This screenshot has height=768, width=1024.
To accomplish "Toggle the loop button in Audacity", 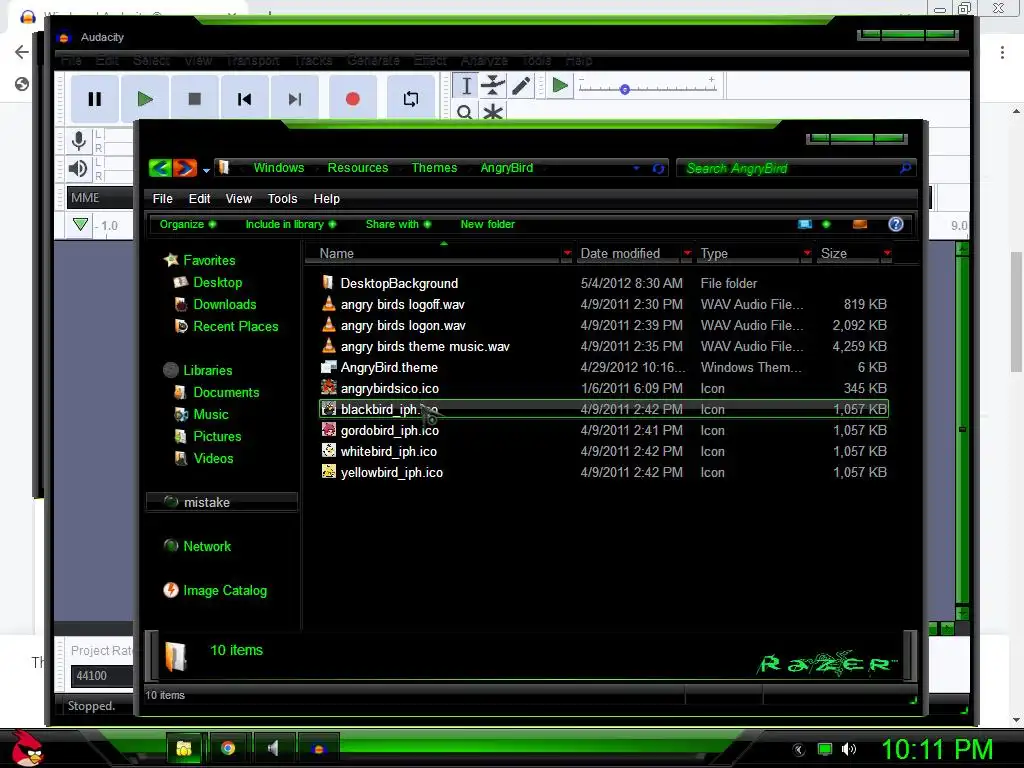I will [x=411, y=99].
